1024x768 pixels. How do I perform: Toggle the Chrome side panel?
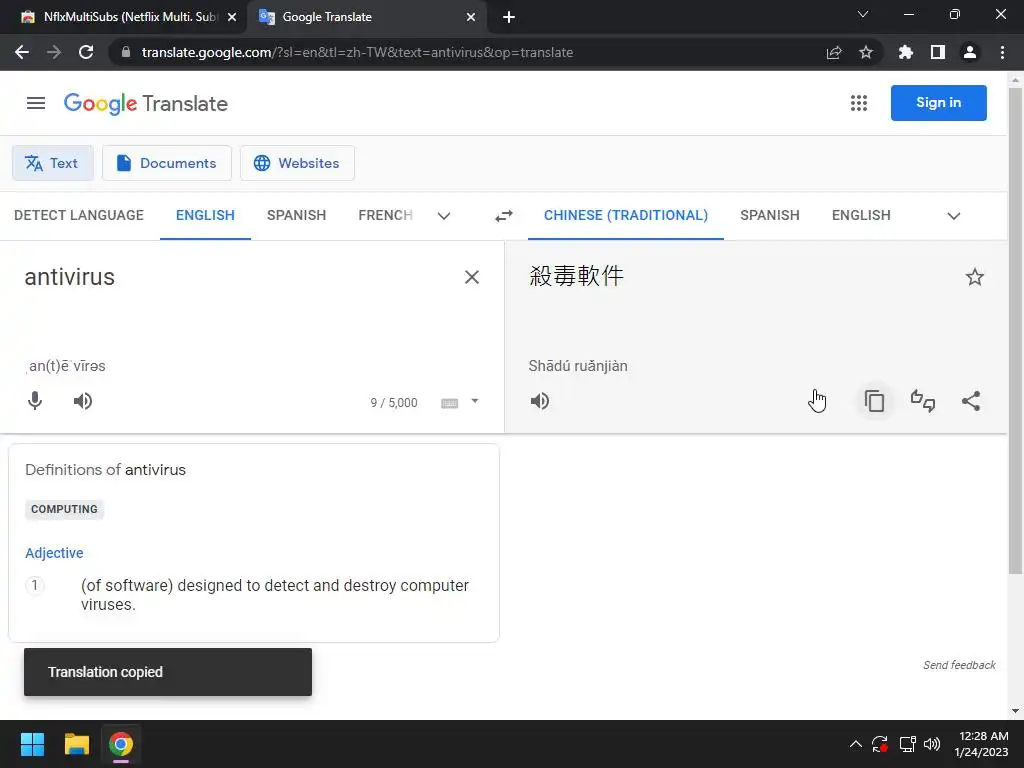[938, 52]
